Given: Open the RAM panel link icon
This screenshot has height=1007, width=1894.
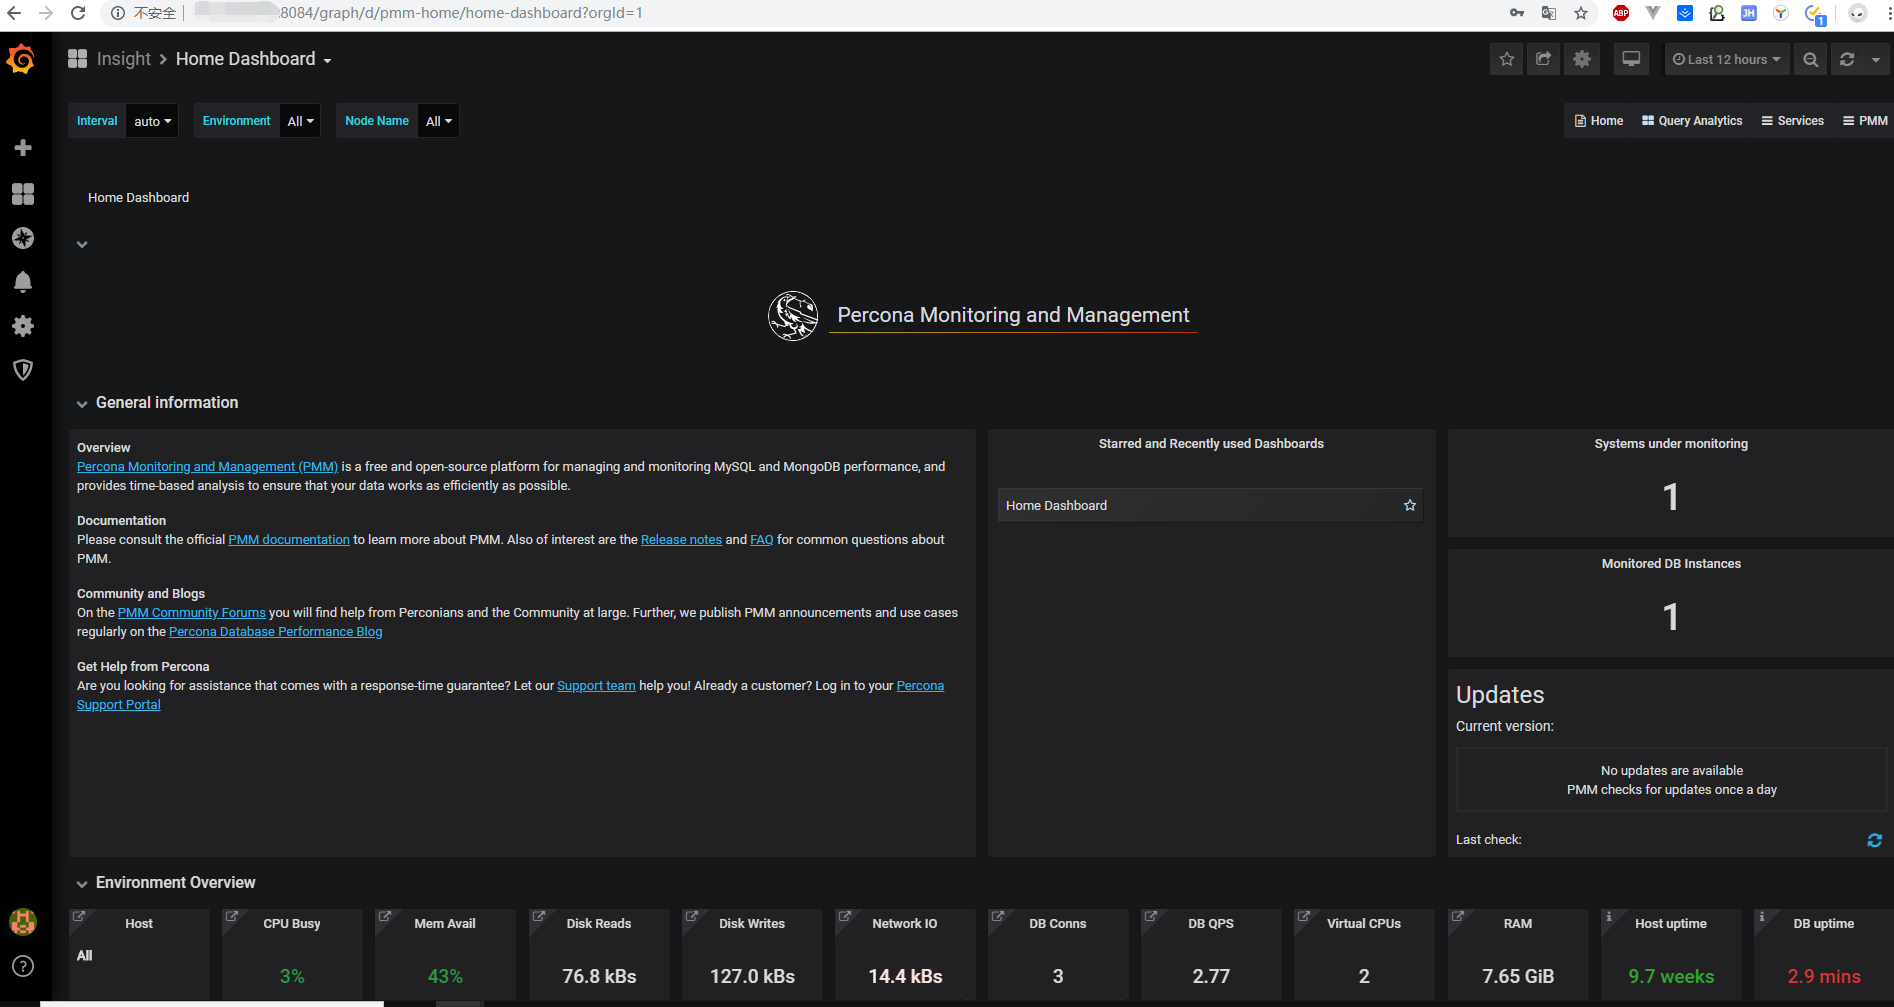Looking at the screenshot, I should 1457,916.
